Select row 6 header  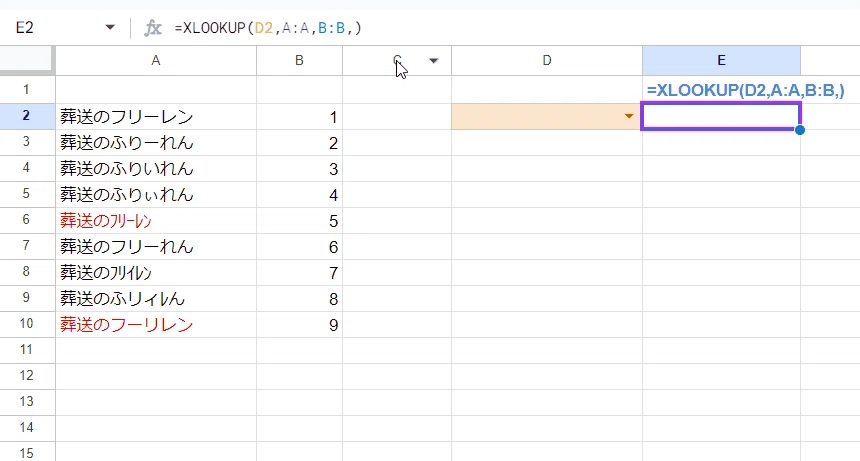pyautogui.click(x=26, y=220)
